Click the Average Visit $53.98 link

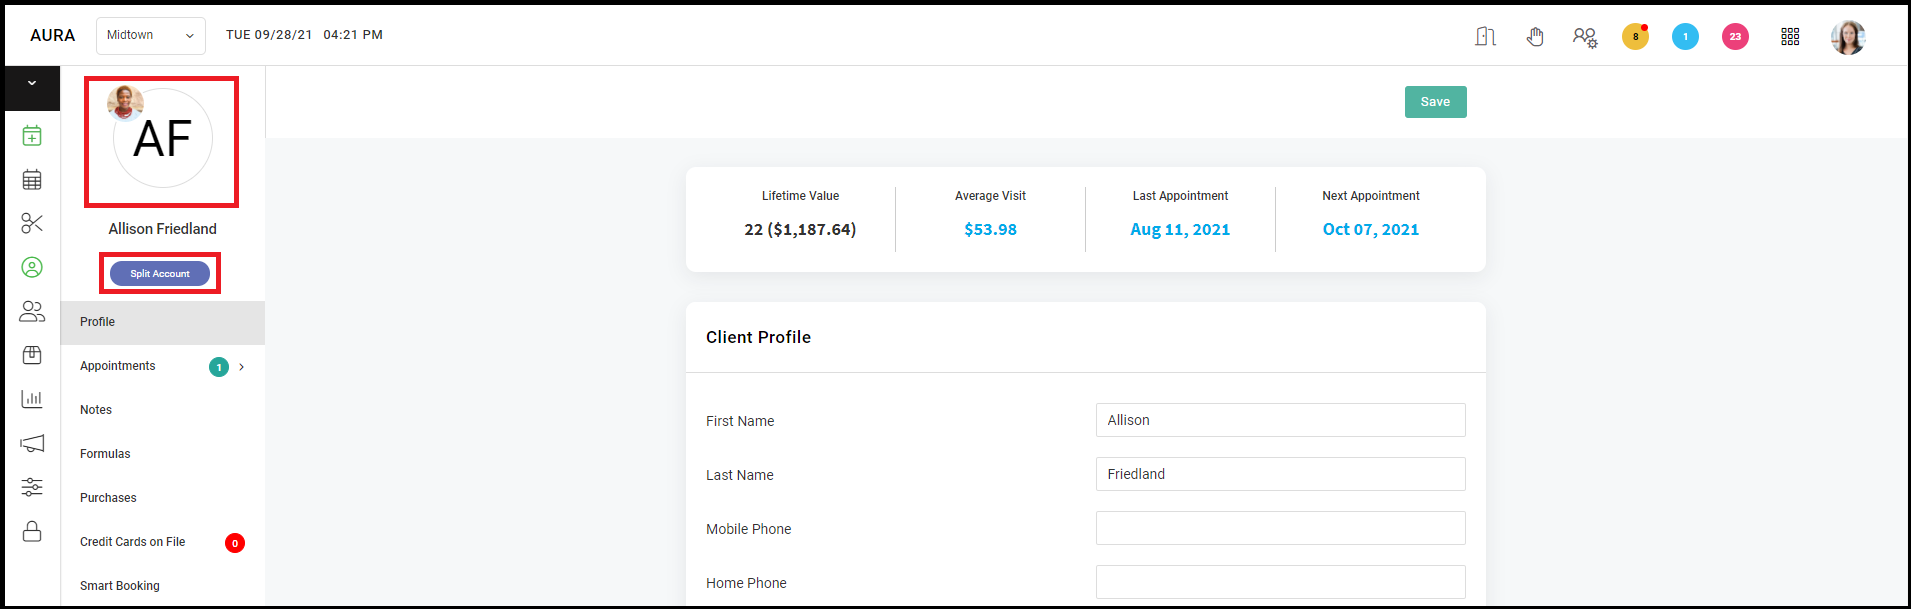[x=990, y=230]
